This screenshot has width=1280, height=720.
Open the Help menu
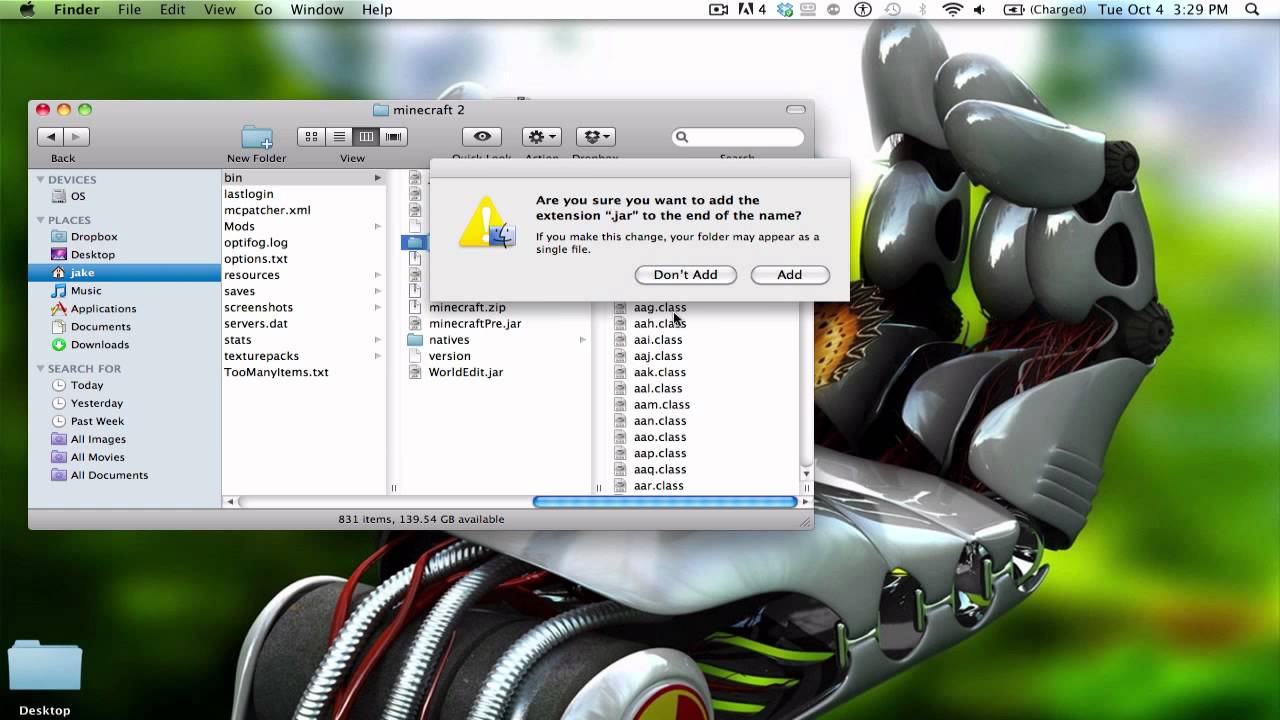coord(377,10)
